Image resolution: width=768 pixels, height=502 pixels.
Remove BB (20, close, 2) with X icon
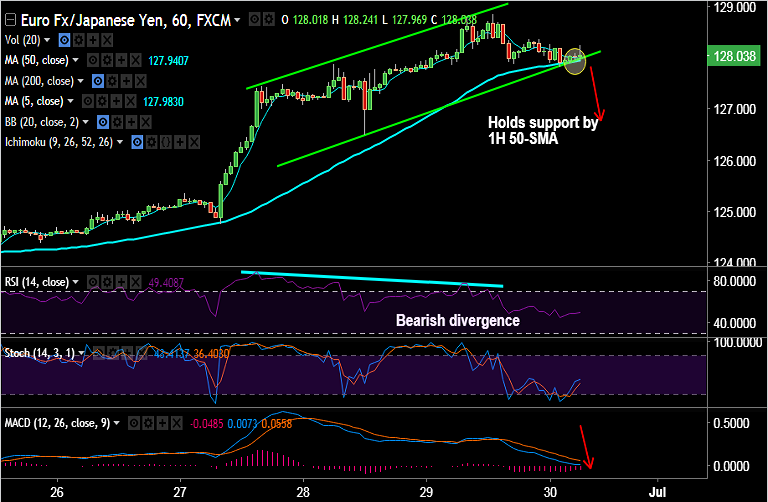[145, 122]
